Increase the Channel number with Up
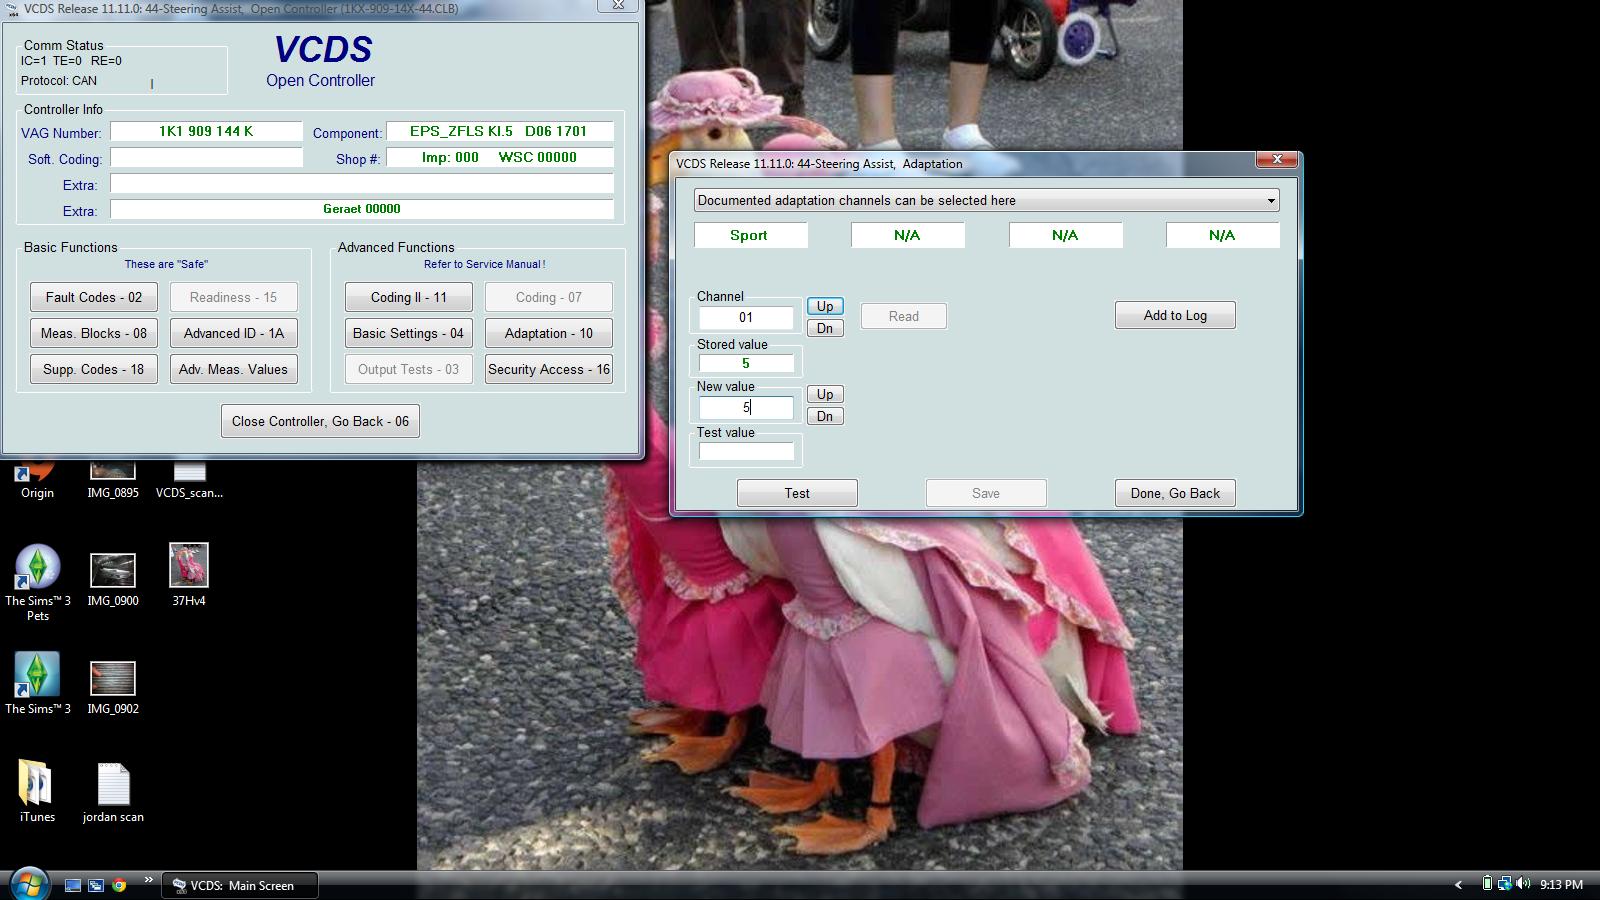 click(825, 307)
